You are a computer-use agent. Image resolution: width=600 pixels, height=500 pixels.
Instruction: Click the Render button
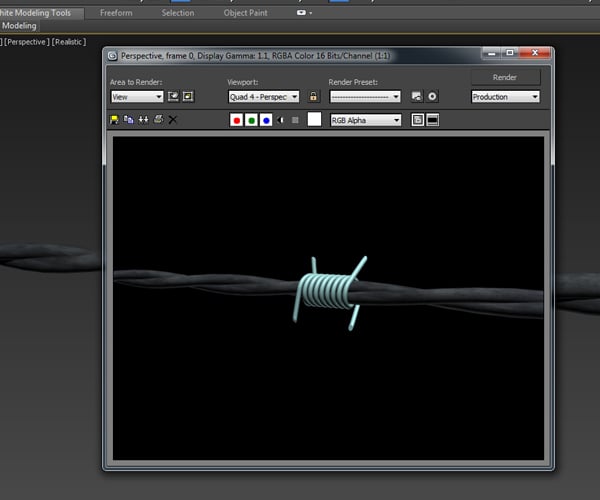pos(505,77)
